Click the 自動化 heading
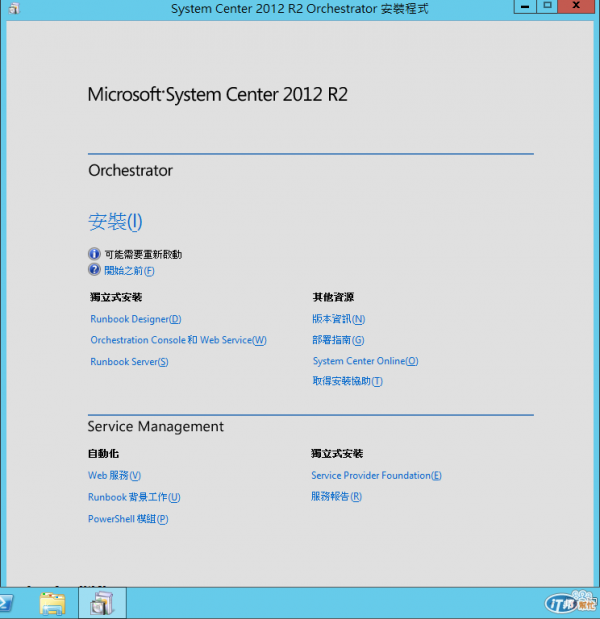The height and width of the screenshot is (619, 600). (103, 454)
